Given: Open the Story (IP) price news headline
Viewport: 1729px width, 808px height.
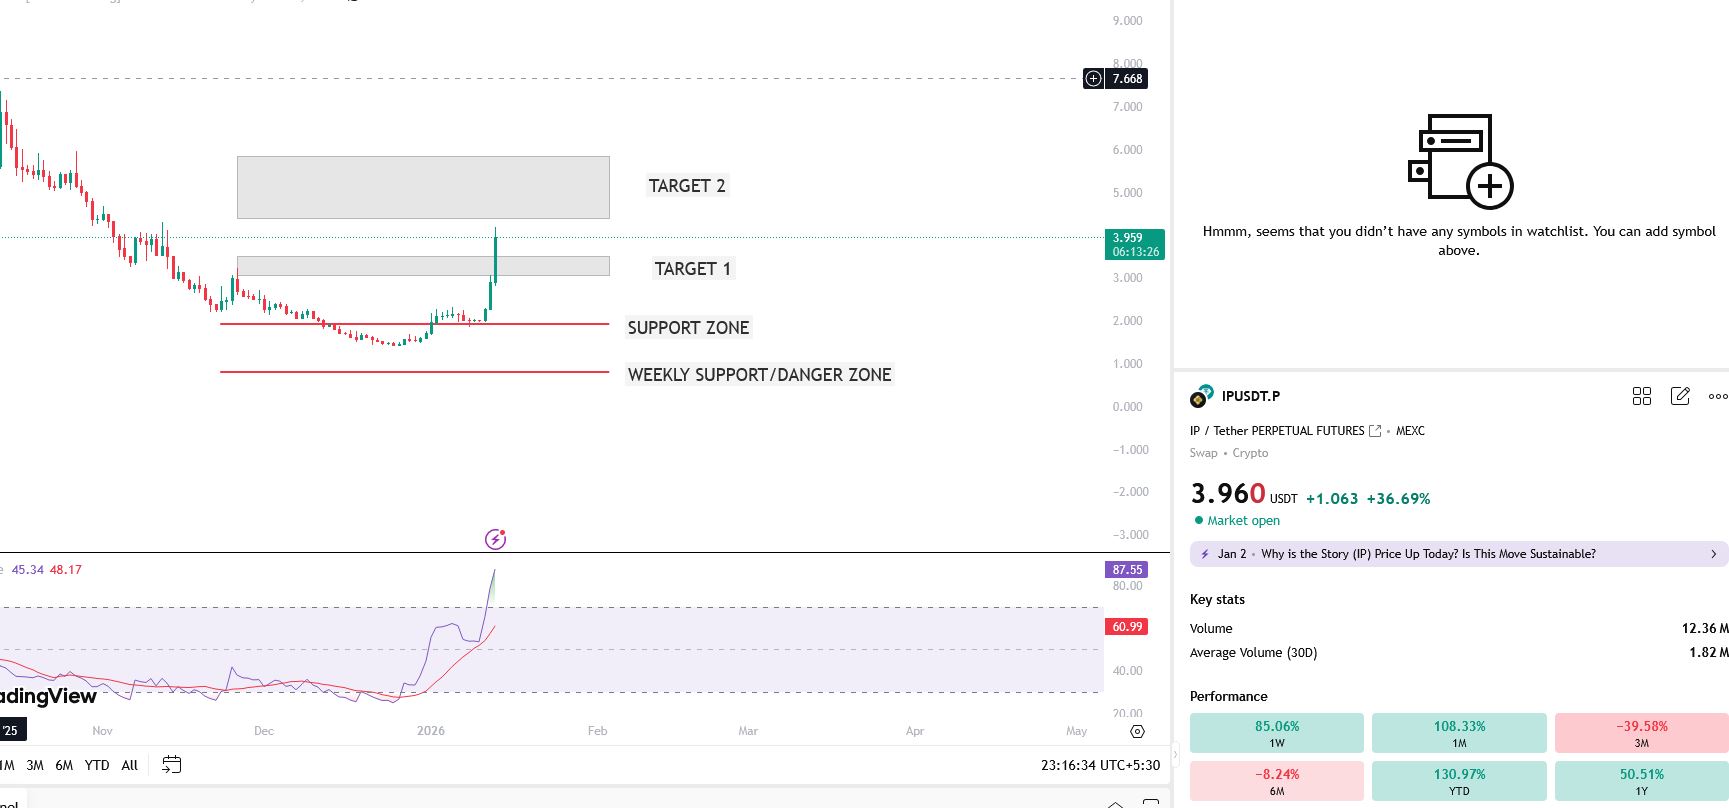Looking at the screenshot, I should [x=1428, y=554].
